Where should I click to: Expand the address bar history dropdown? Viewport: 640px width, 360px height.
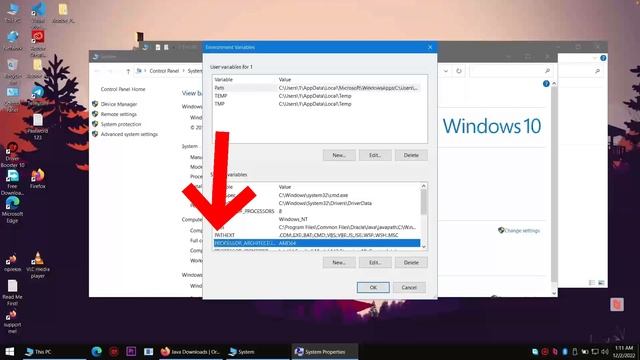[446, 71]
